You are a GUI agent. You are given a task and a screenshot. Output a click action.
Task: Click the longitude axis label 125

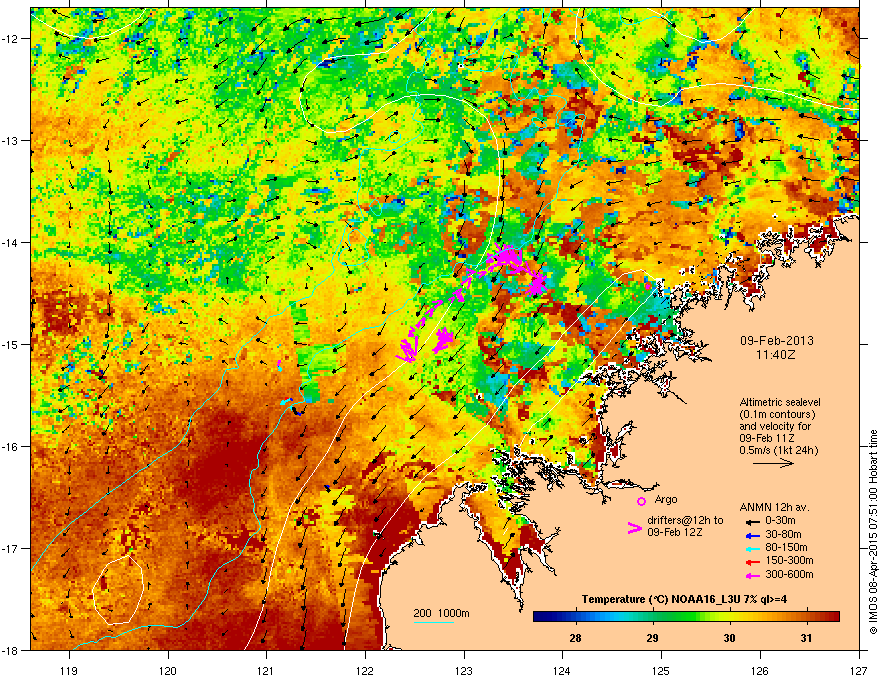661,670
